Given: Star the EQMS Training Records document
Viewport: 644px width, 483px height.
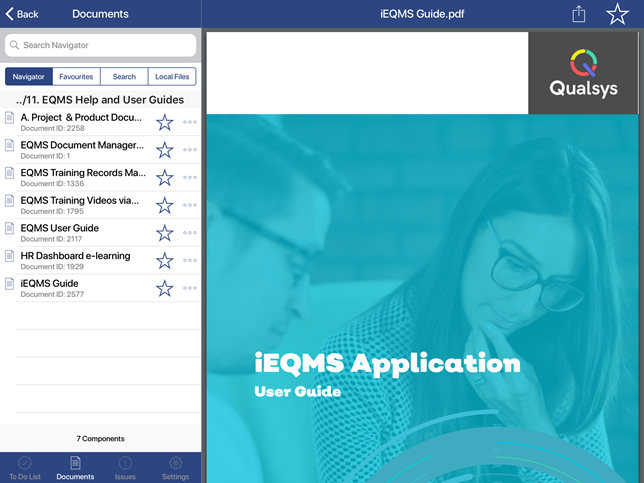Looking at the screenshot, I should (165, 177).
